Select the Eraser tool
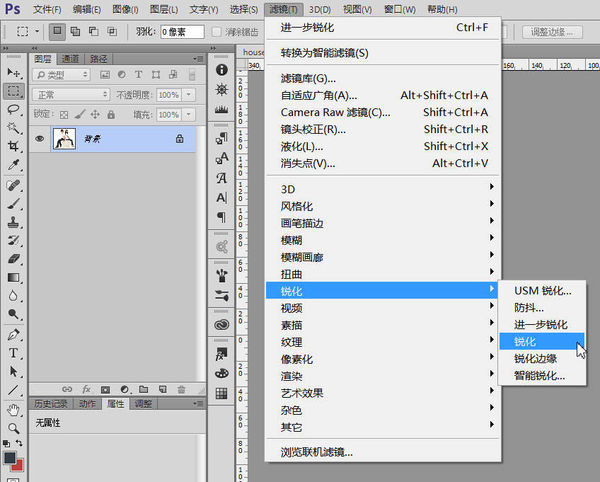600x482 pixels. [x=13, y=259]
